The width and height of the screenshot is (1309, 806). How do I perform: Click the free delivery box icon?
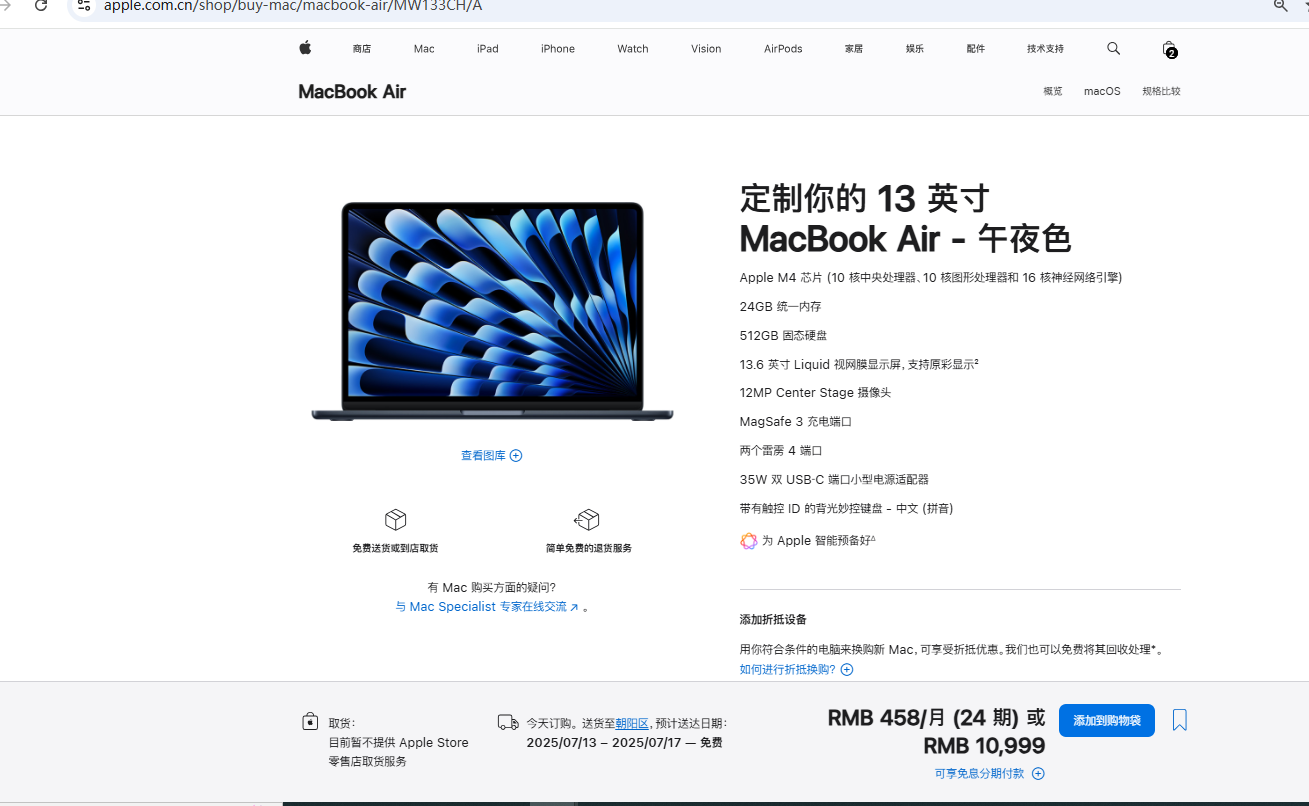tap(395, 520)
